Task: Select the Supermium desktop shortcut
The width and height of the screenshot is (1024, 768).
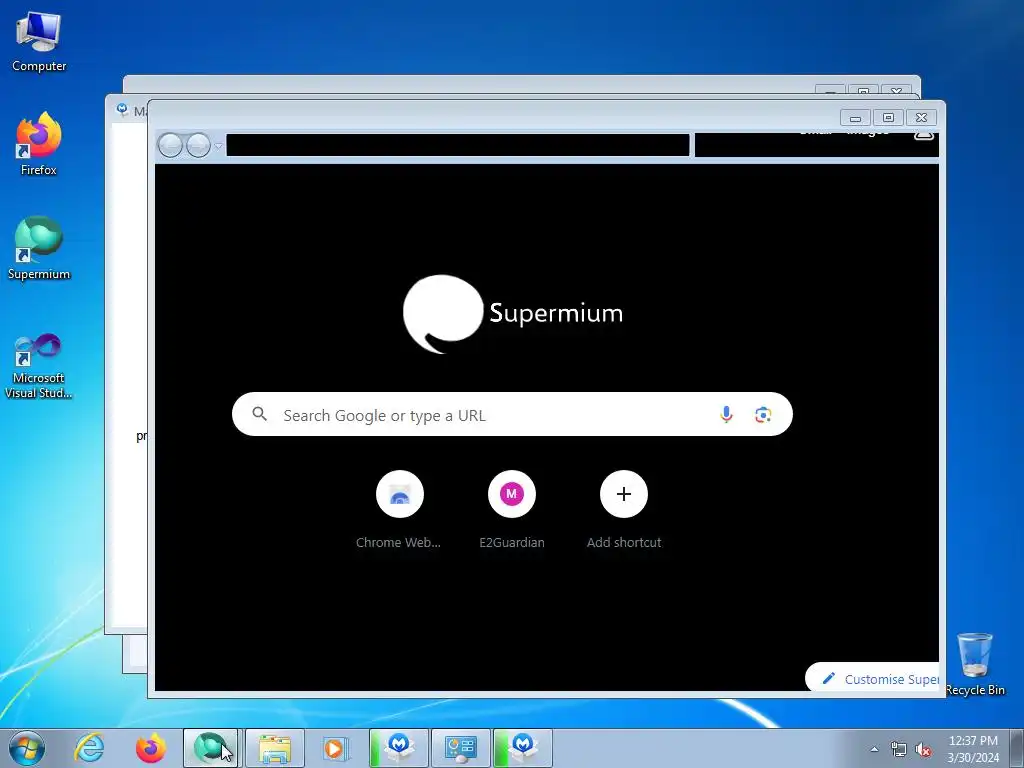Action: point(39,249)
